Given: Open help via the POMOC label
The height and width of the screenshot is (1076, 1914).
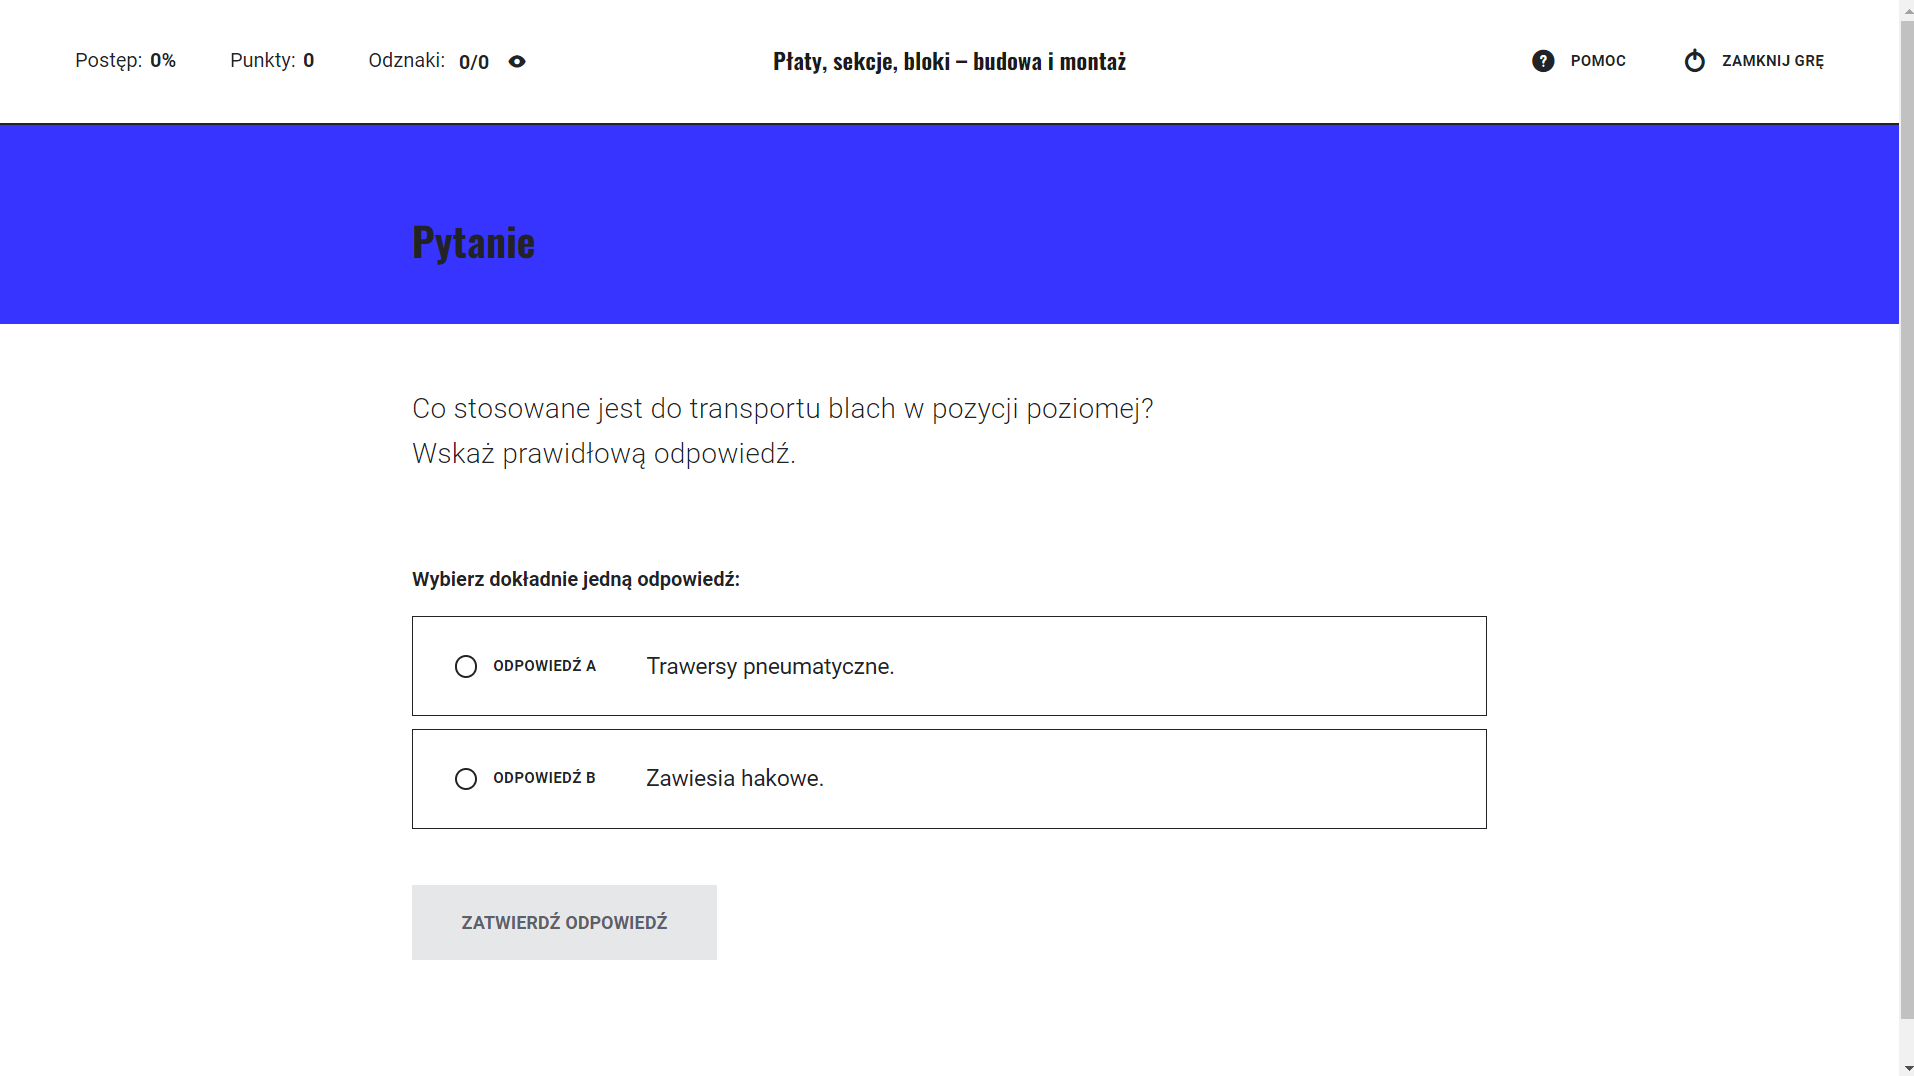Looking at the screenshot, I should pyautogui.click(x=1597, y=61).
